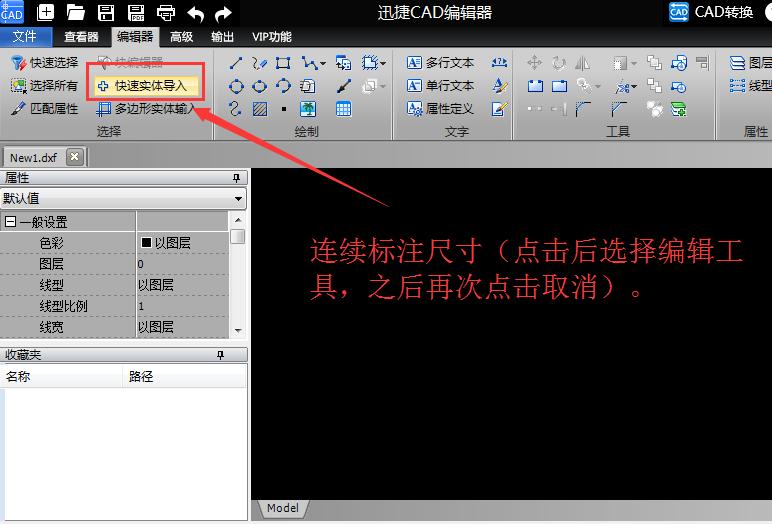
Task: Click the 线型 value 以图层
Action: point(182,285)
